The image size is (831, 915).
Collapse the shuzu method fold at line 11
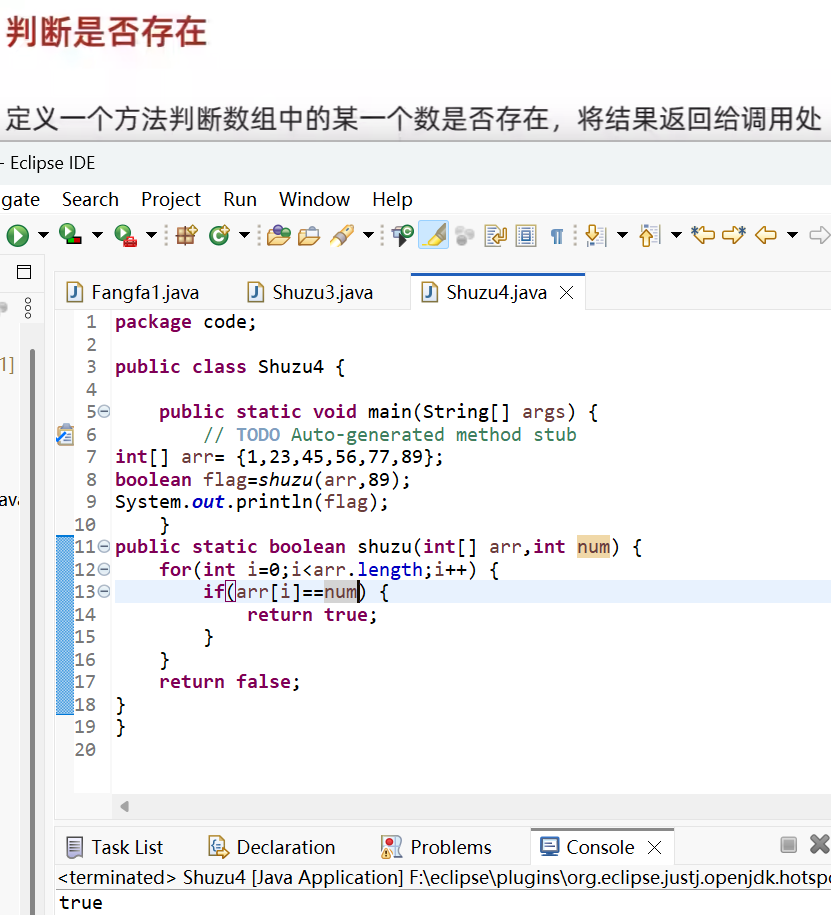click(104, 546)
